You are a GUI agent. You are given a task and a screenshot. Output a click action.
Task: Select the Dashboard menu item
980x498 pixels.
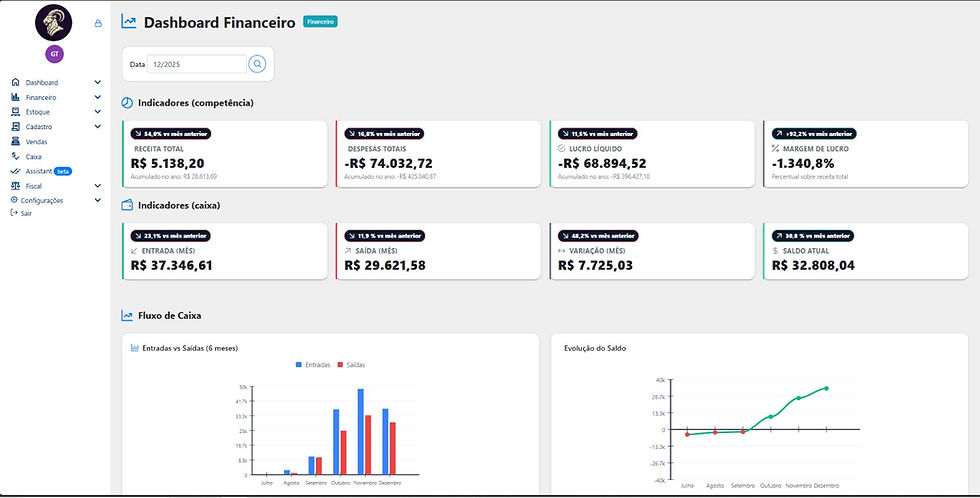click(42, 82)
